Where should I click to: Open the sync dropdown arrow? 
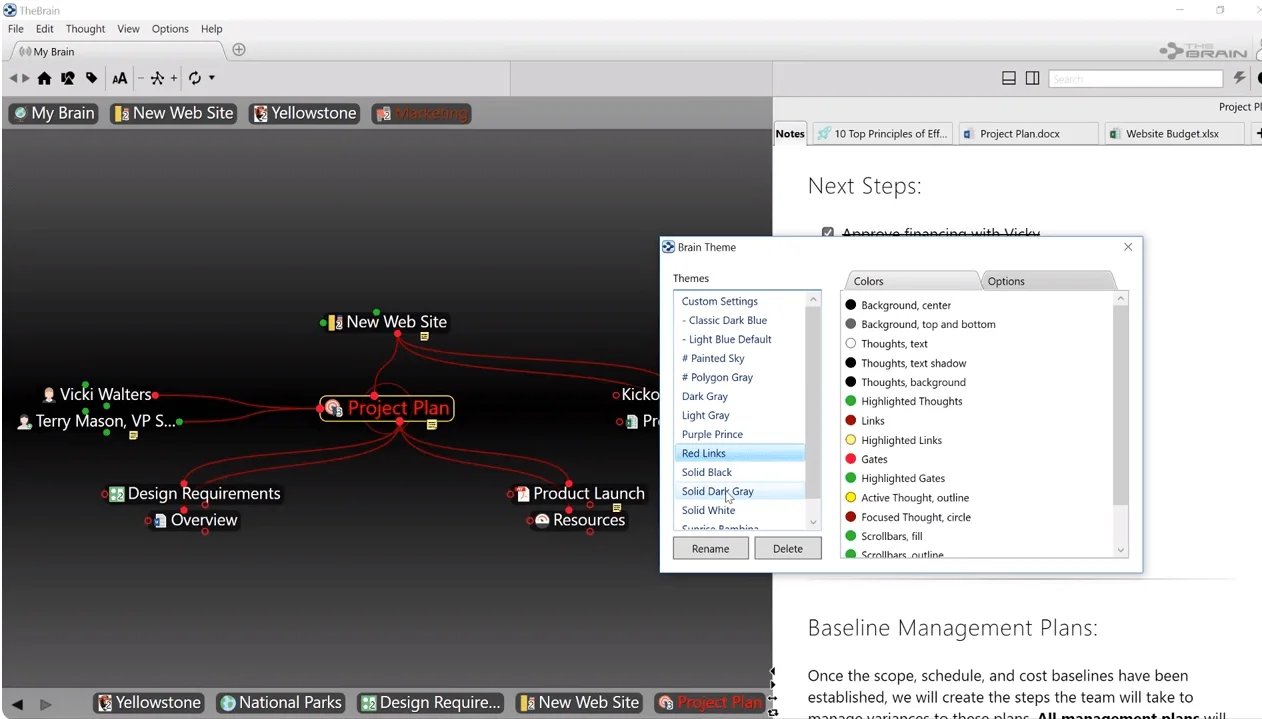[x=212, y=78]
